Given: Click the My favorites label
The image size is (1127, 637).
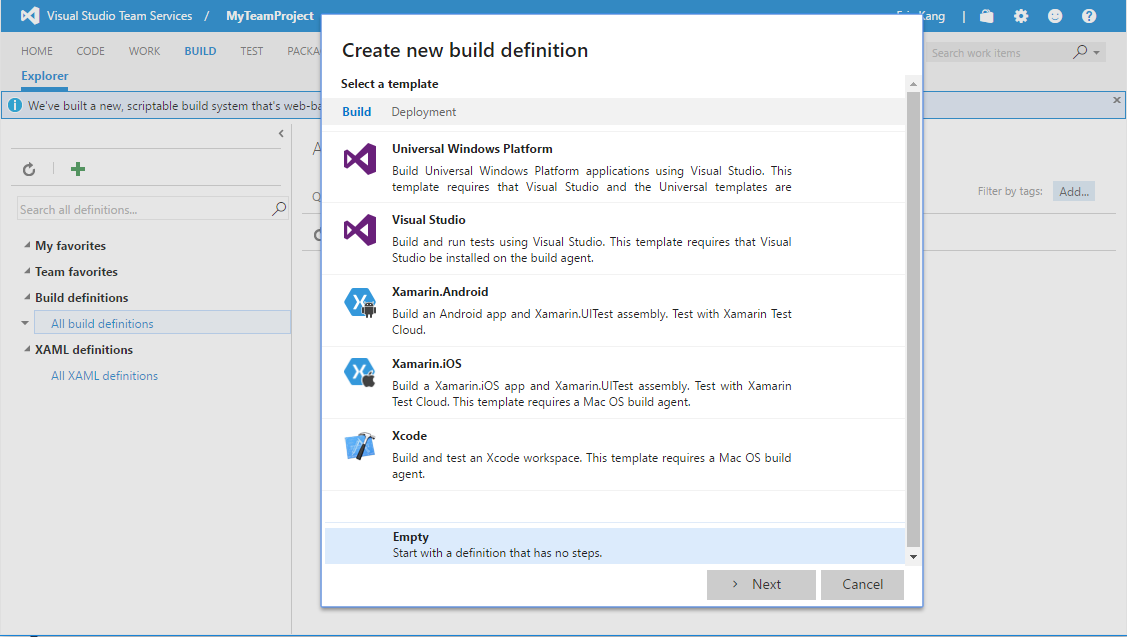Looking at the screenshot, I should point(70,246).
